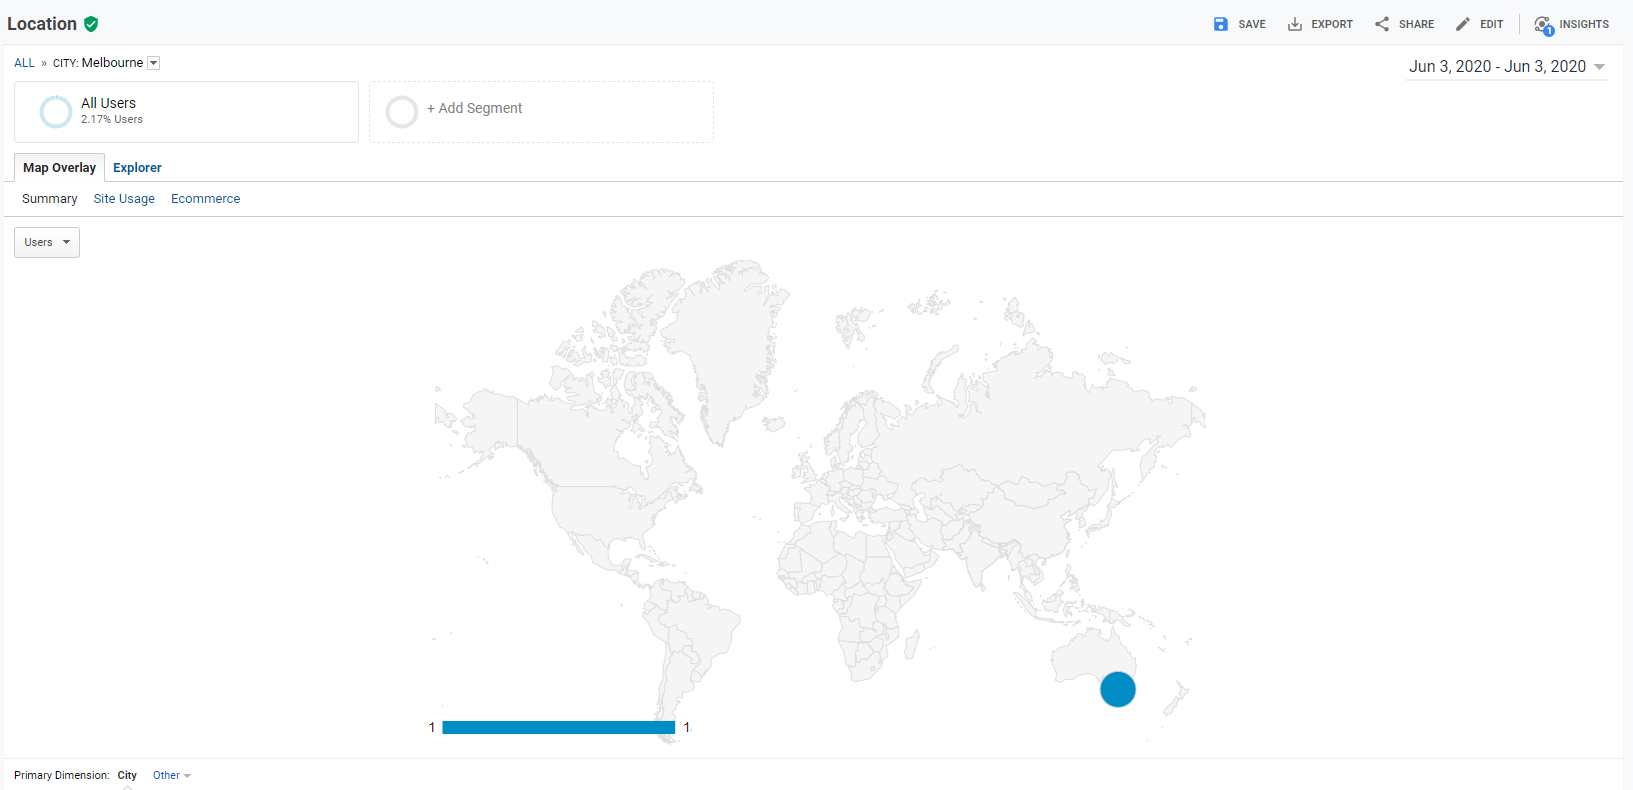
Task: Click the ALL breadcrumb link
Action: coord(24,63)
